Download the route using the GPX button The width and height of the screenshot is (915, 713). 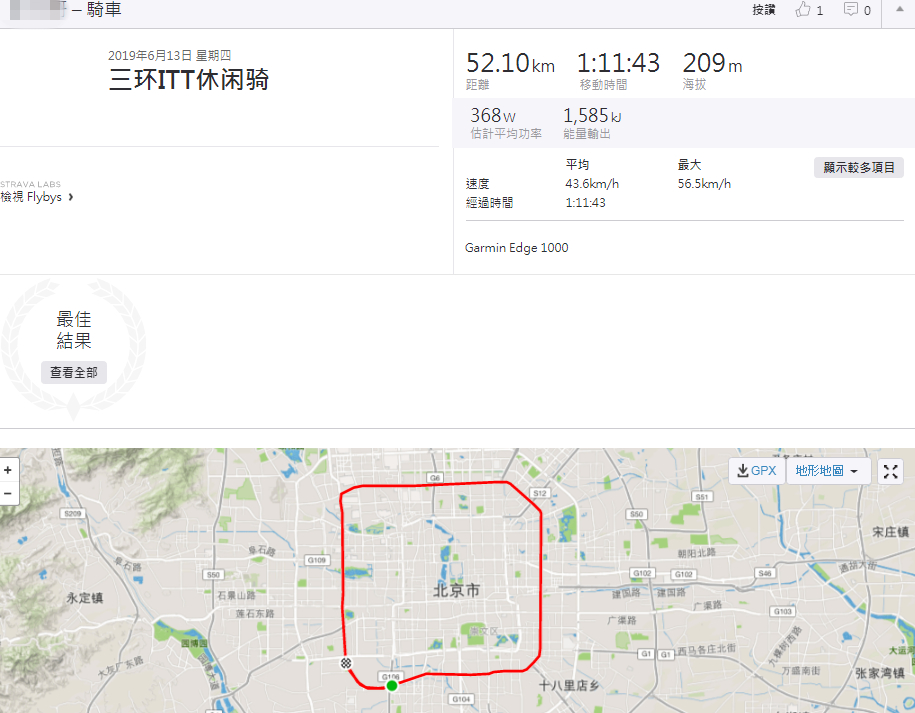click(757, 471)
